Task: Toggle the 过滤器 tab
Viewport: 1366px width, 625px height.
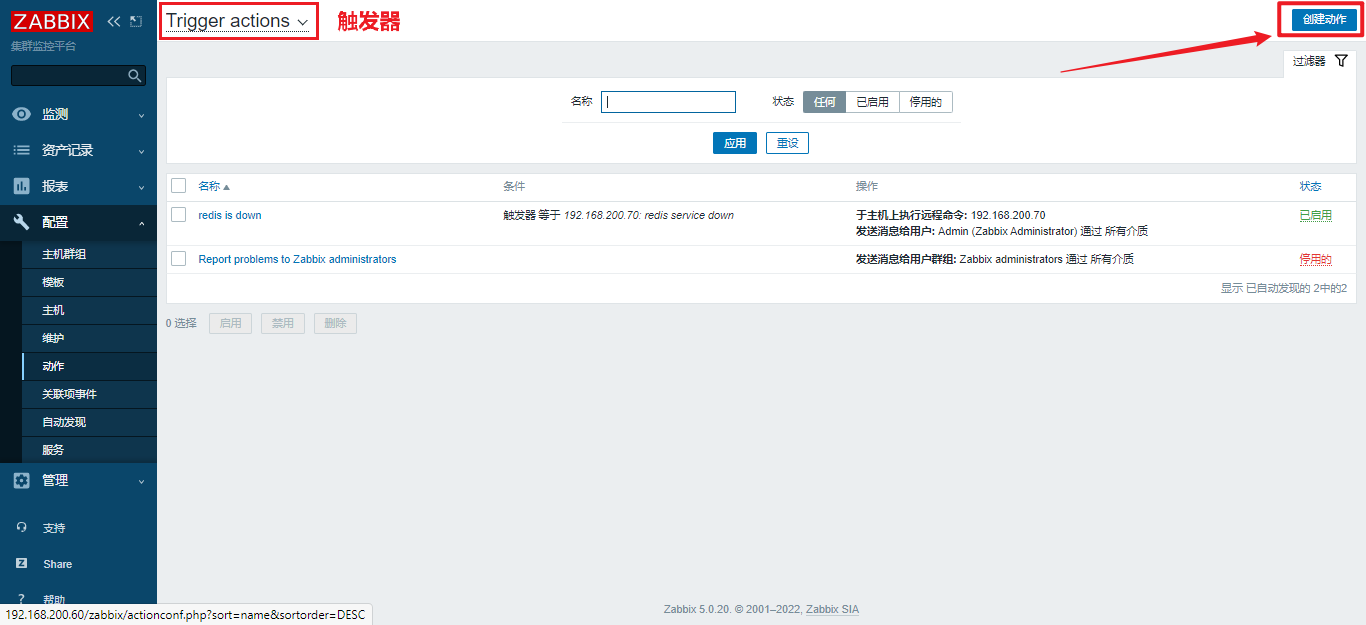Action: tap(1320, 61)
